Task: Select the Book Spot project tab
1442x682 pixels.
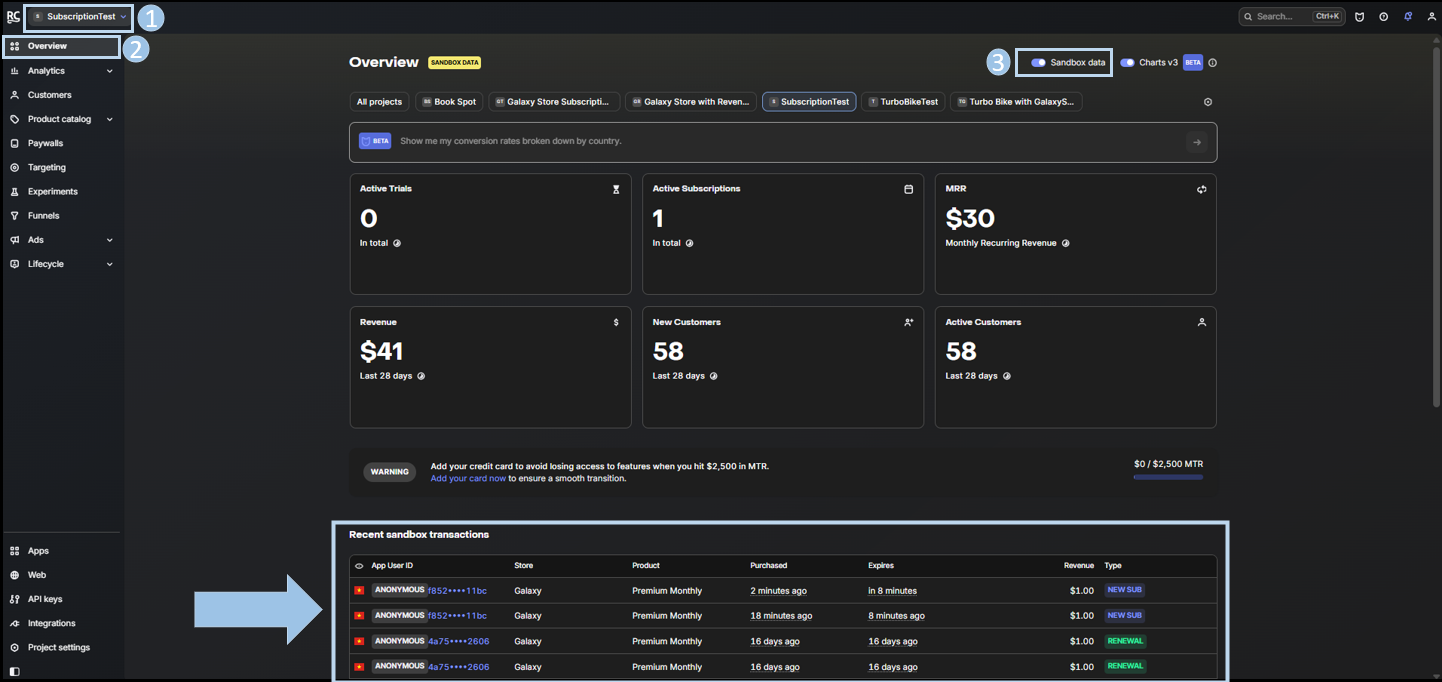Action: pyautogui.click(x=449, y=102)
